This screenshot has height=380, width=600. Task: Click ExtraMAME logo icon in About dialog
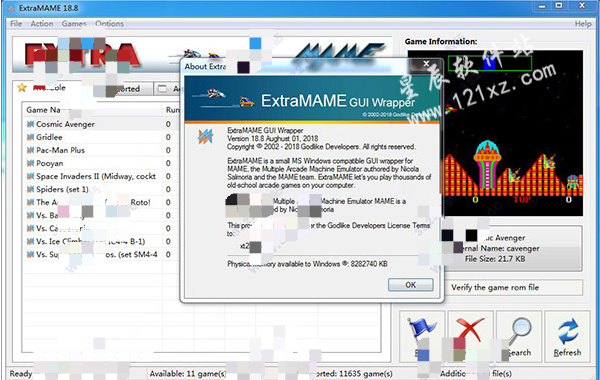click(205, 137)
